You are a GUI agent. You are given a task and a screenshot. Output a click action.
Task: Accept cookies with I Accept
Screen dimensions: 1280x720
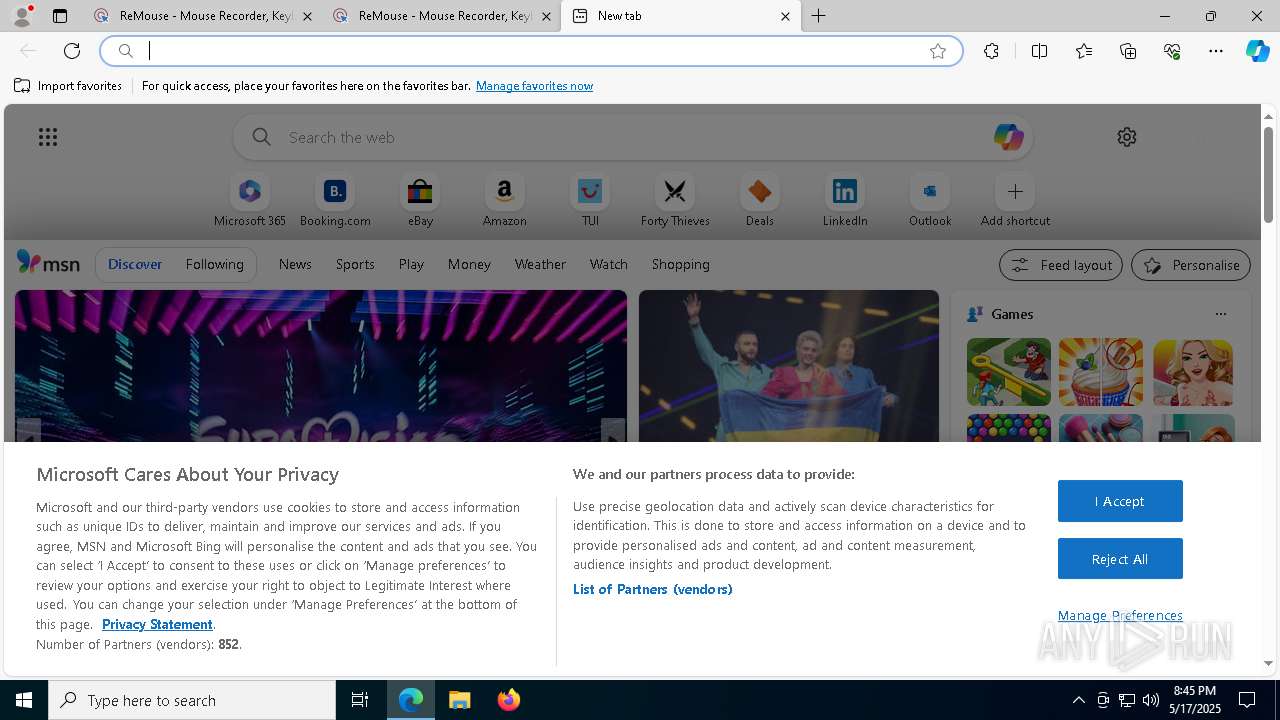(x=1120, y=501)
